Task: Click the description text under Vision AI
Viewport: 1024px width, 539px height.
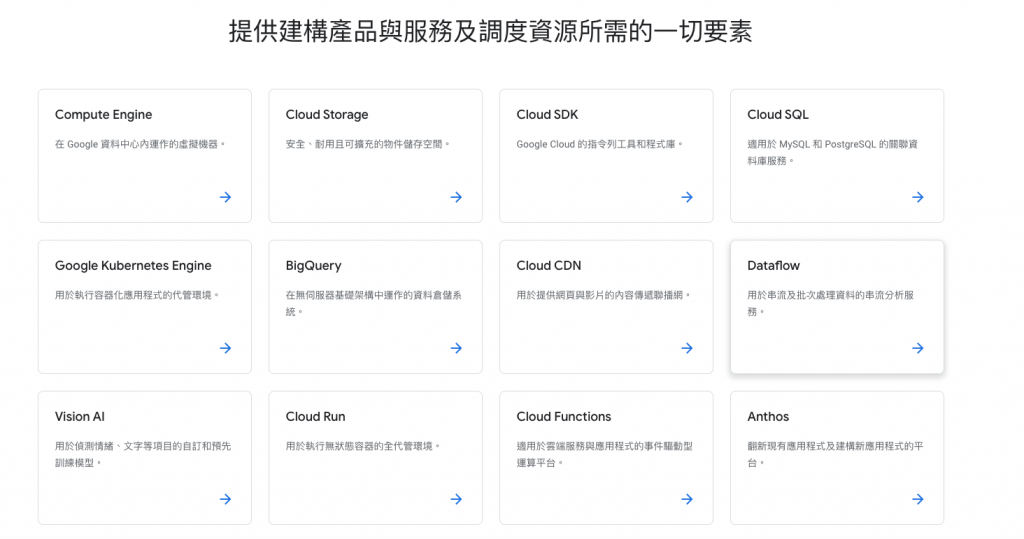Action: (143, 455)
